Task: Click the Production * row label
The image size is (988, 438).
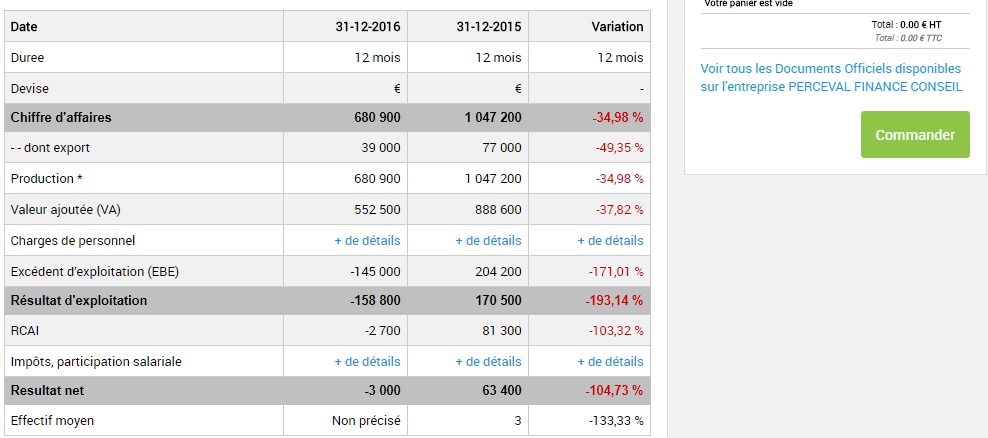Action: click(47, 179)
